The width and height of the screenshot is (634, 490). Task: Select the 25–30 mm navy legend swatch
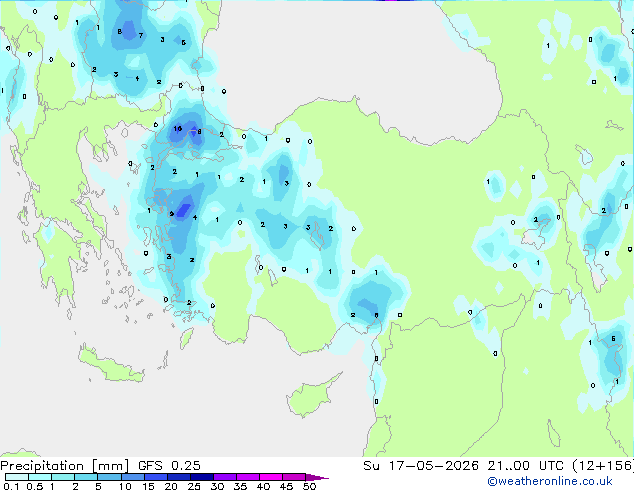coord(201,477)
